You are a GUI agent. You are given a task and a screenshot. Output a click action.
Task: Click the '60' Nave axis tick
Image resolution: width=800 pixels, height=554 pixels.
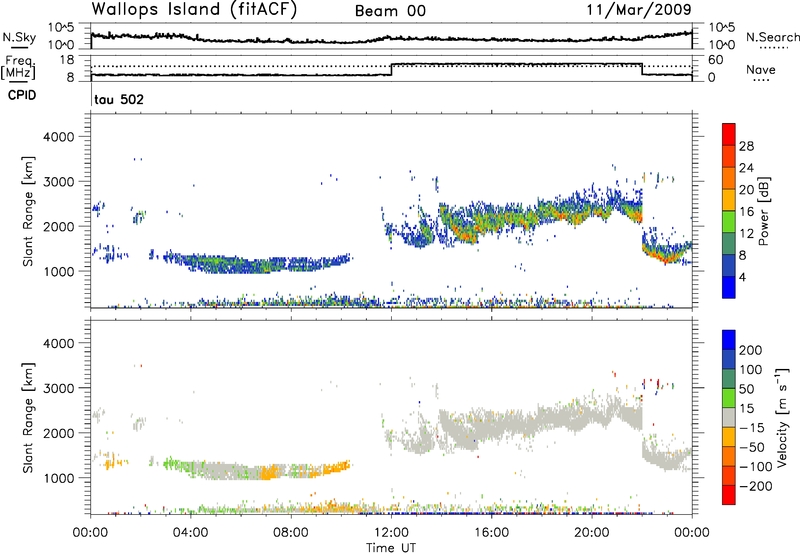point(716,60)
